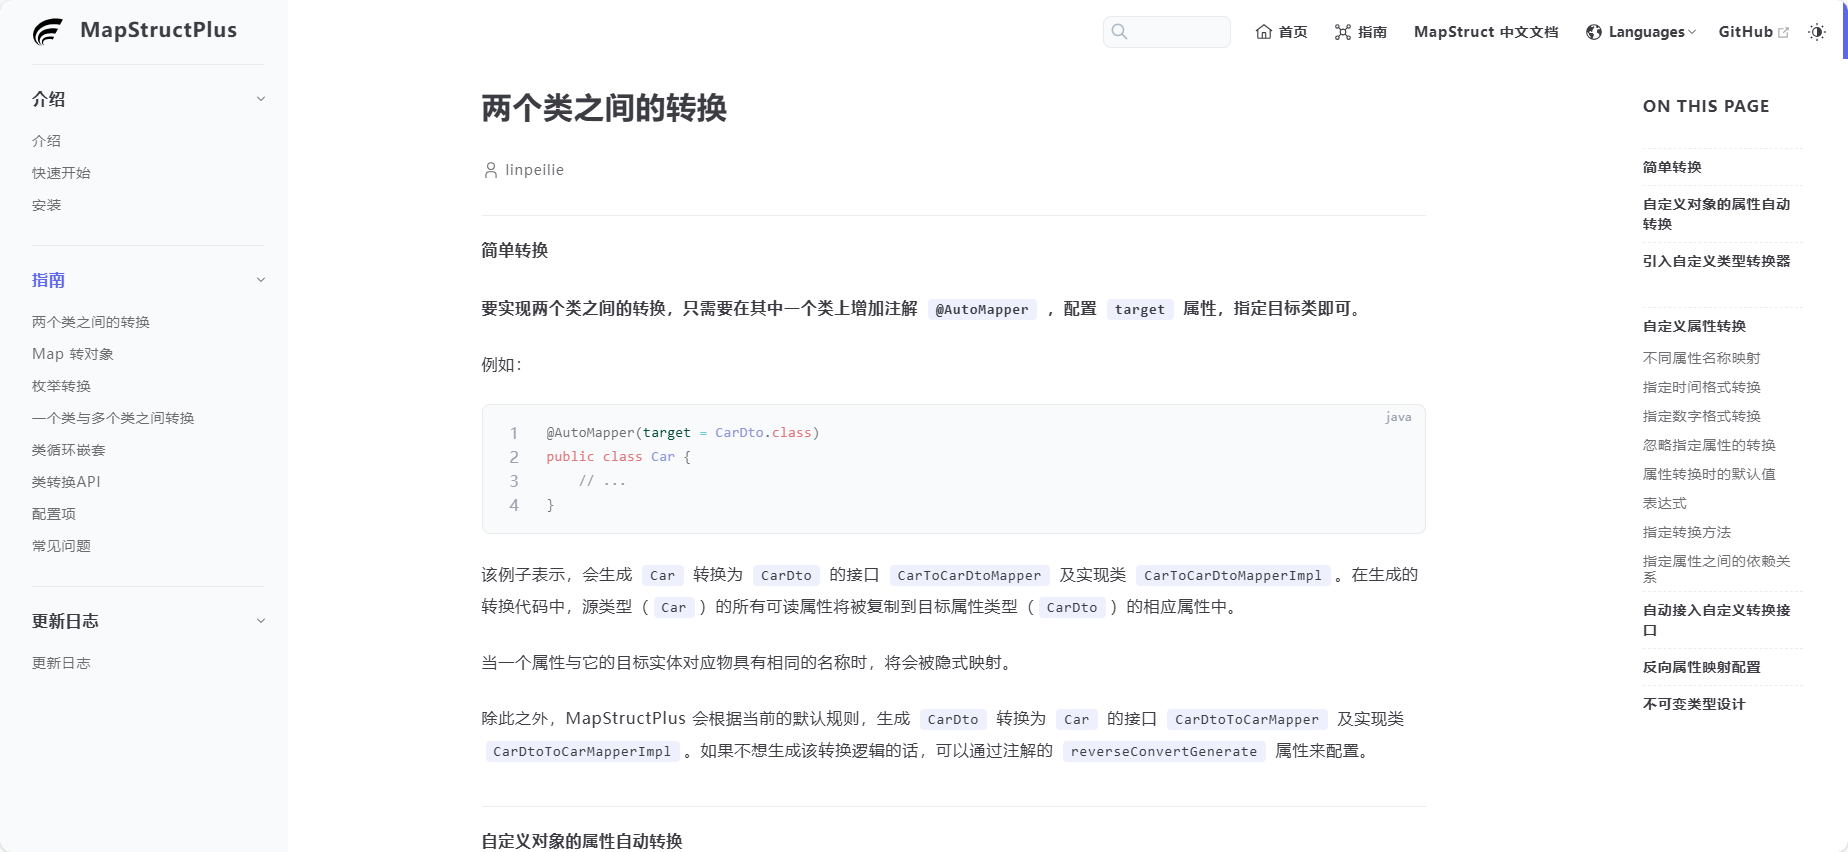Click the author icon beside linpeilie

(x=491, y=170)
